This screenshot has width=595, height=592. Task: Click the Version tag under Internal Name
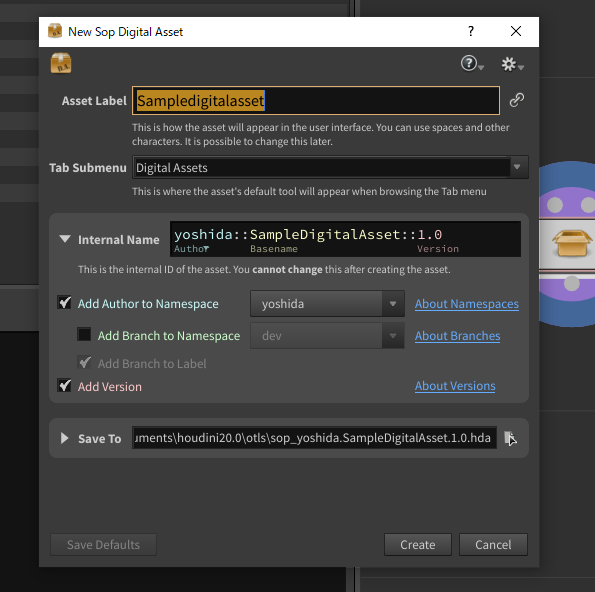pos(438,249)
